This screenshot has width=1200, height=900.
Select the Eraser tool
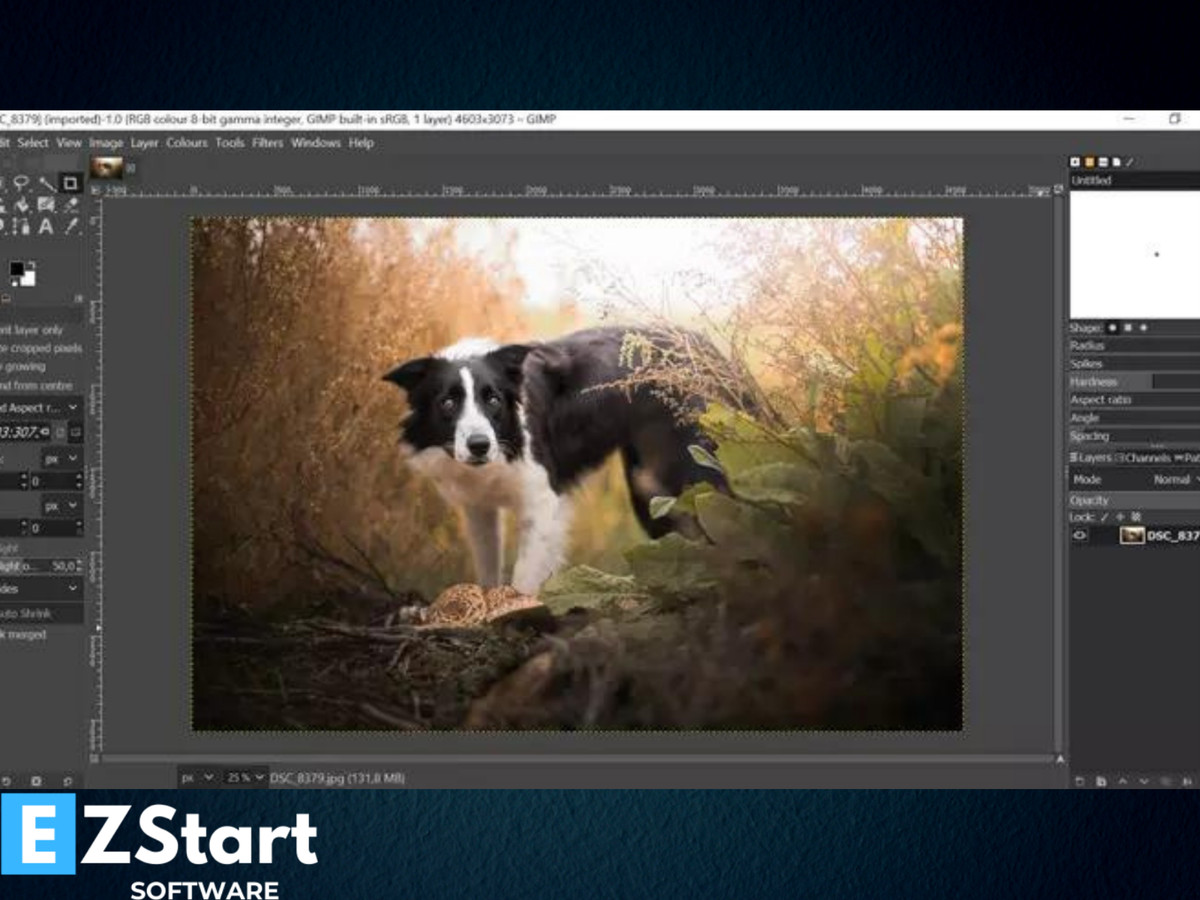coord(71,205)
